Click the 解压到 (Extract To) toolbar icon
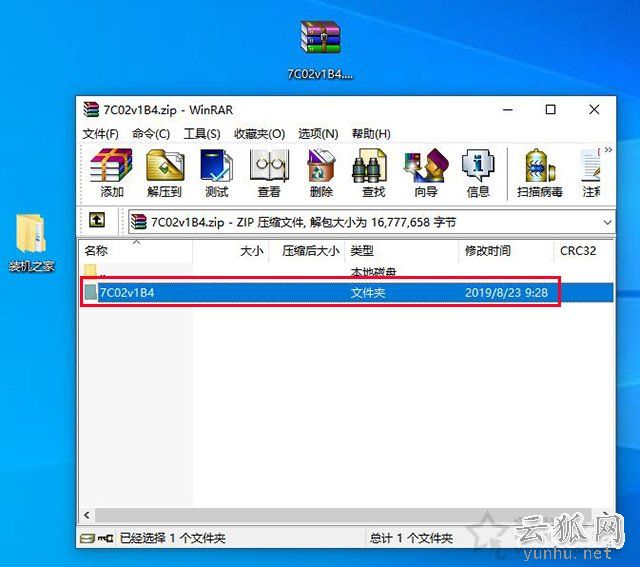This screenshot has width=640, height=567. click(165, 173)
